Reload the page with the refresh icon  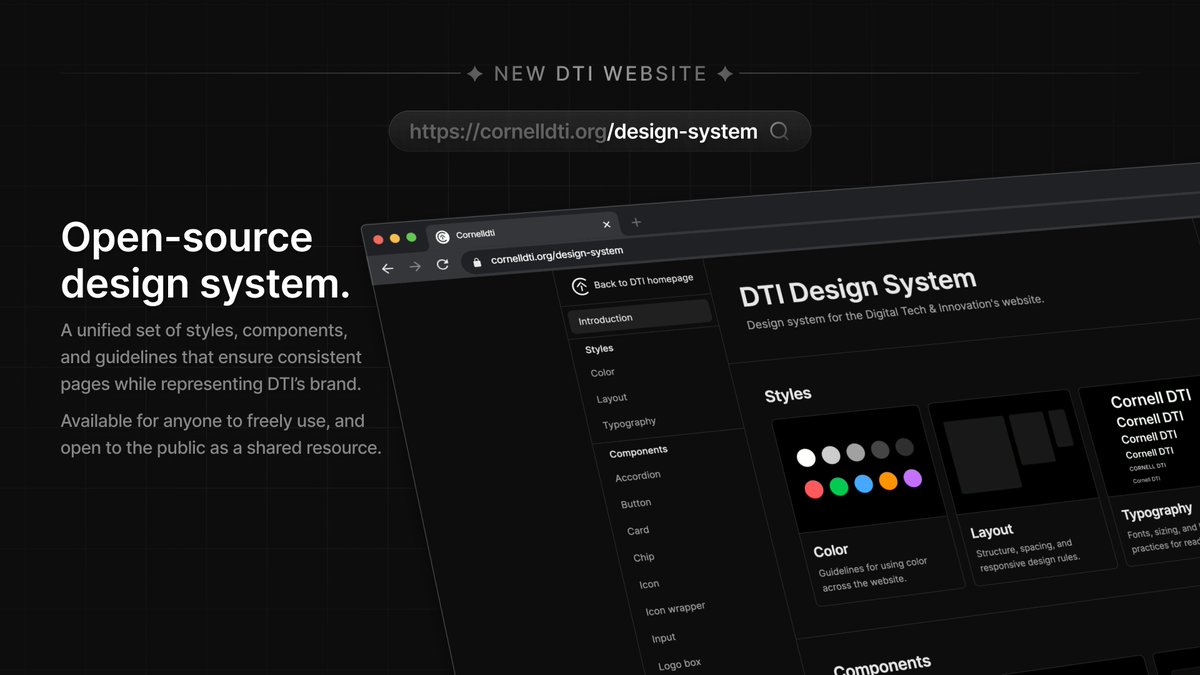tap(442, 264)
